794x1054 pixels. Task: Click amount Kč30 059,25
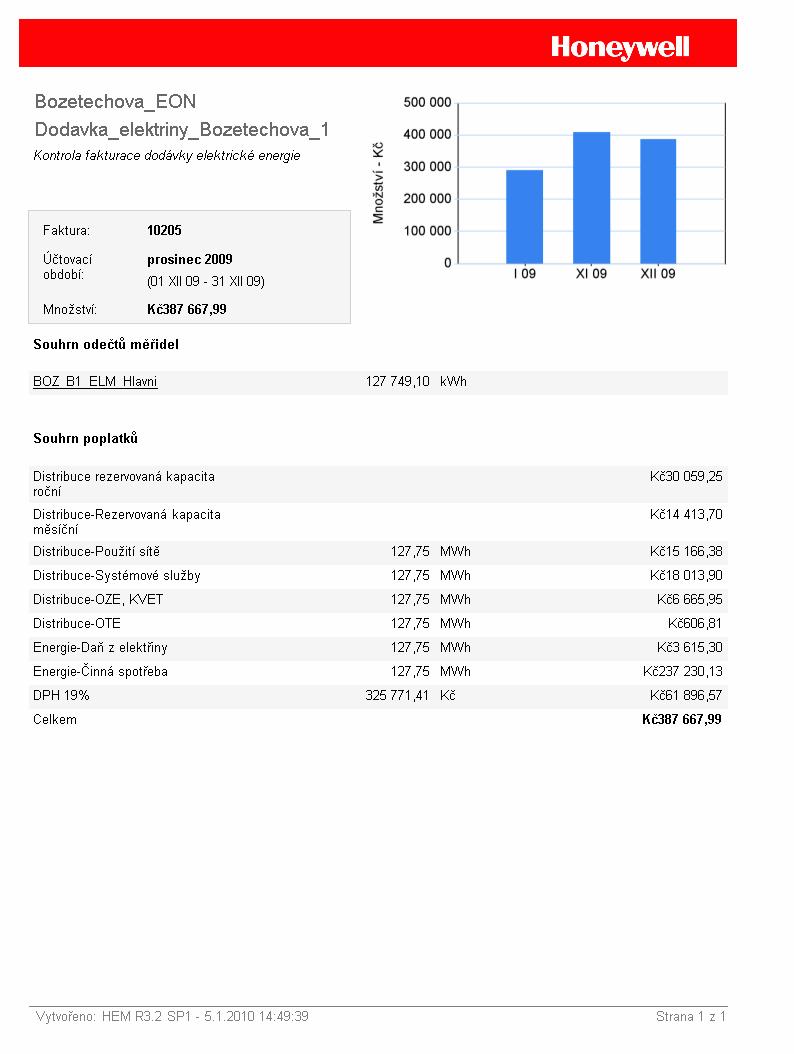tap(686, 477)
